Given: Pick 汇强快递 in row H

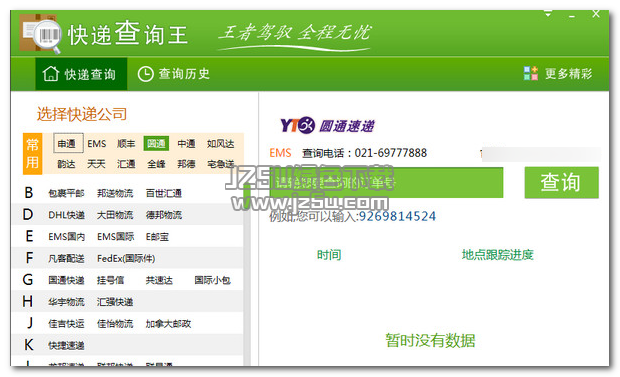Looking at the screenshot, I should pos(115,302).
